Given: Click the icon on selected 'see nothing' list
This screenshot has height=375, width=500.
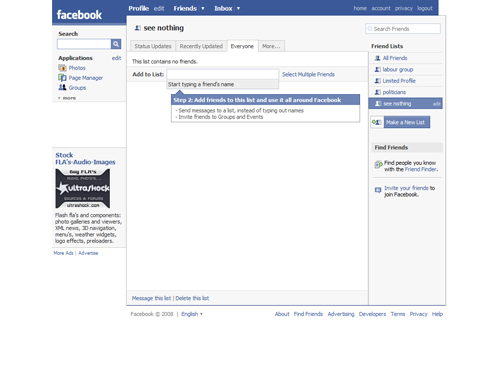Looking at the screenshot, I should [378, 104].
